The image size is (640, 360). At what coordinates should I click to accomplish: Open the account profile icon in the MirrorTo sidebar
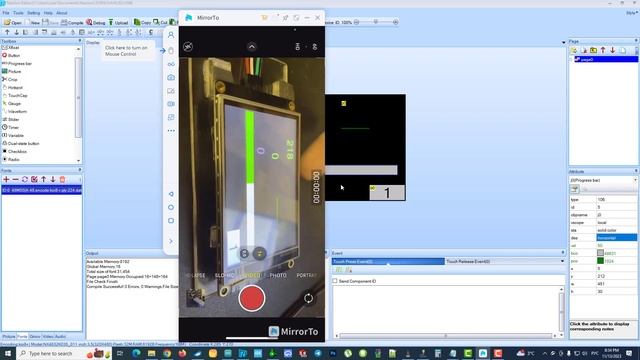pos(171,35)
